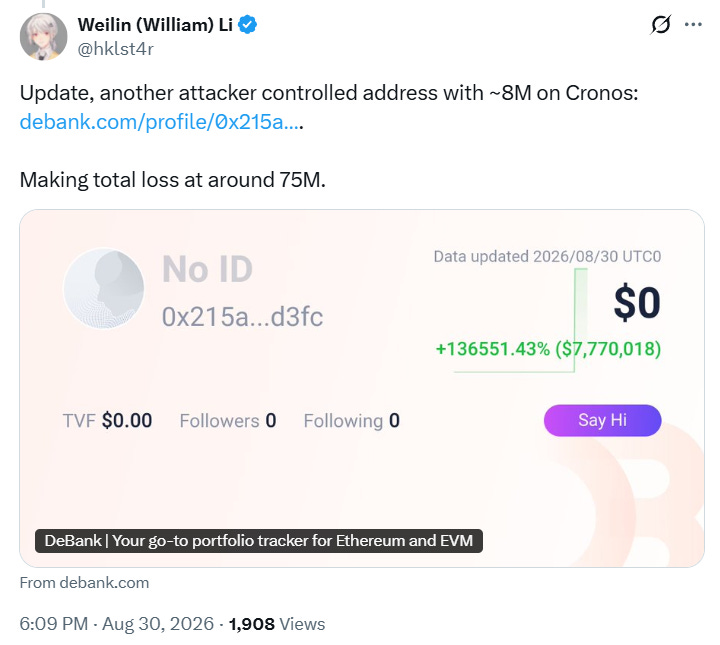Open the debank.com/profile/0x215a link
720x645 pixels.
pos(161,122)
